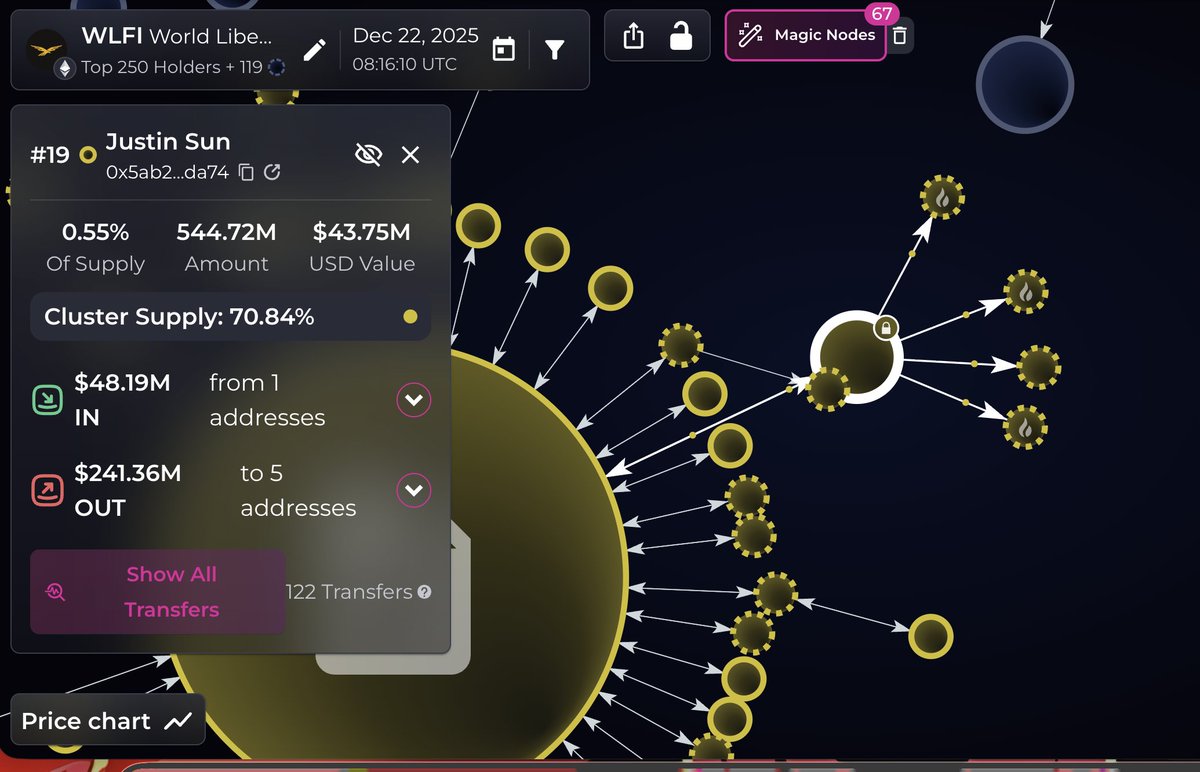
Task: Click the Show All Transfers magnifier icon
Action: [56, 592]
